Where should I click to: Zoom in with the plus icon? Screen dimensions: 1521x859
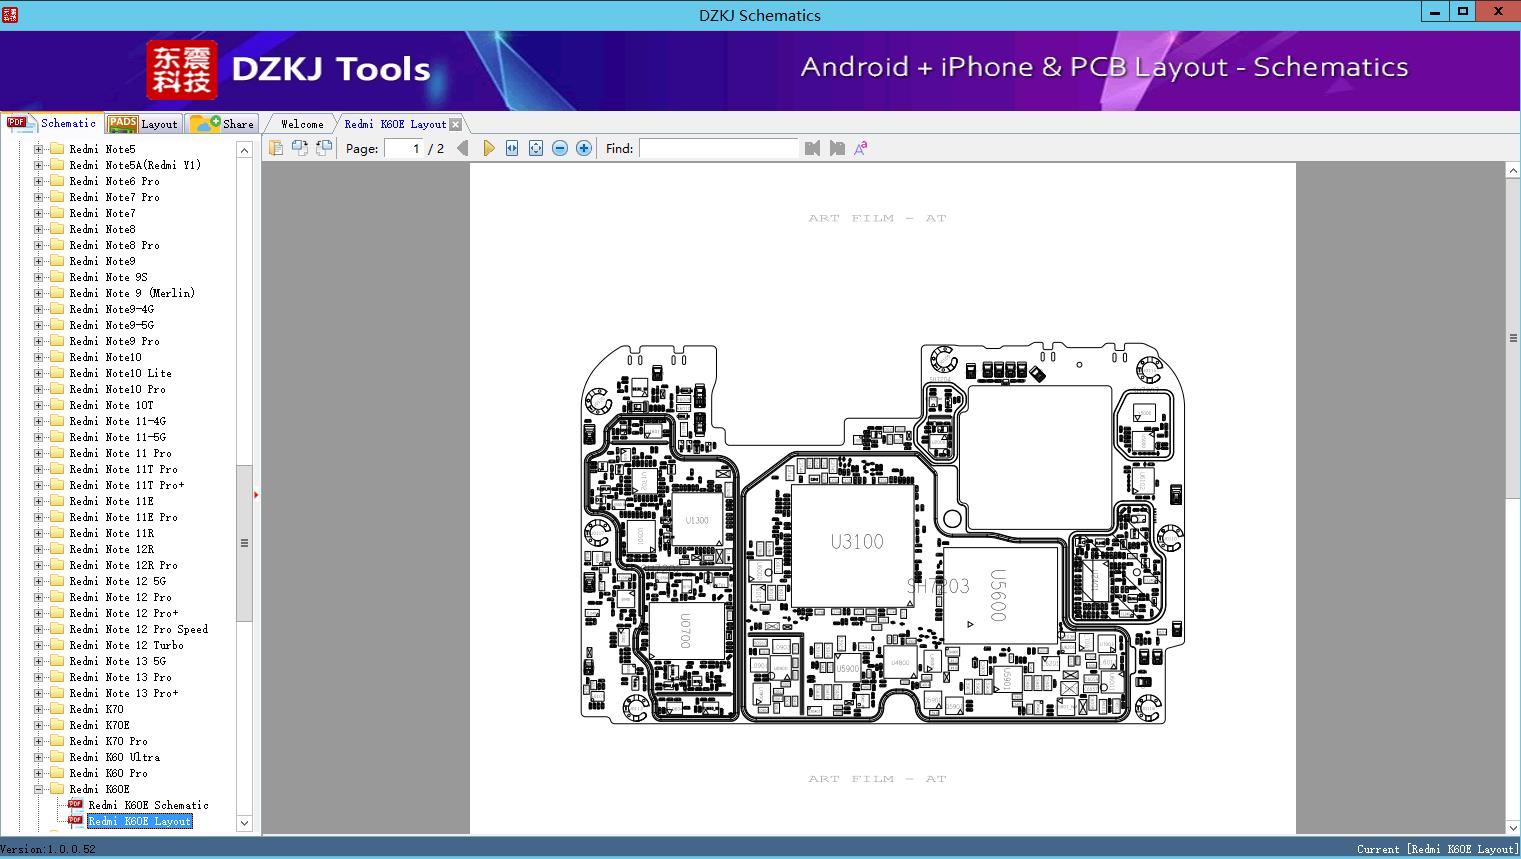pyautogui.click(x=584, y=148)
